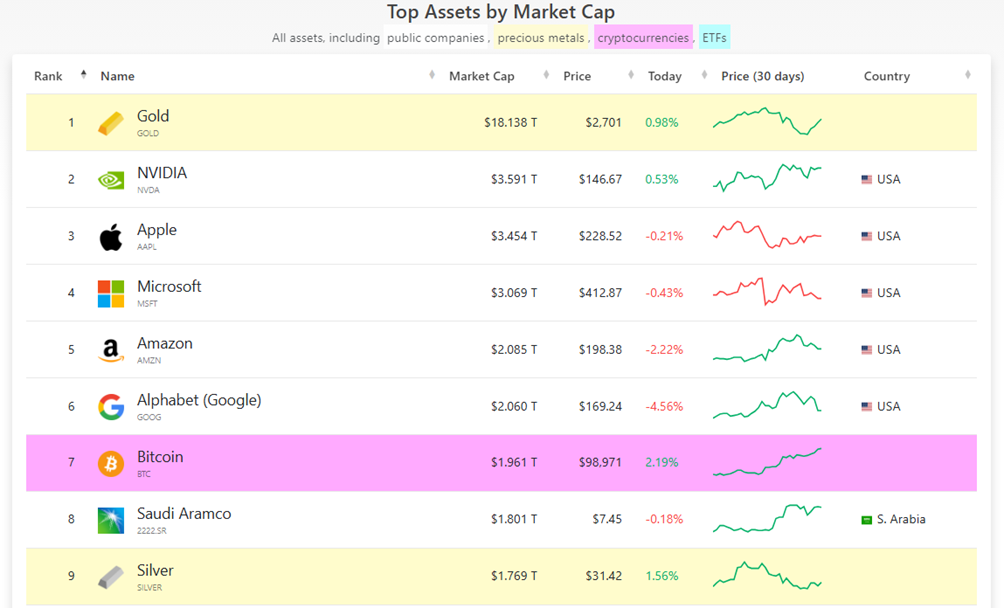Image resolution: width=1004 pixels, height=608 pixels.
Task: Open the Amazon company page
Action: pyautogui.click(x=165, y=343)
